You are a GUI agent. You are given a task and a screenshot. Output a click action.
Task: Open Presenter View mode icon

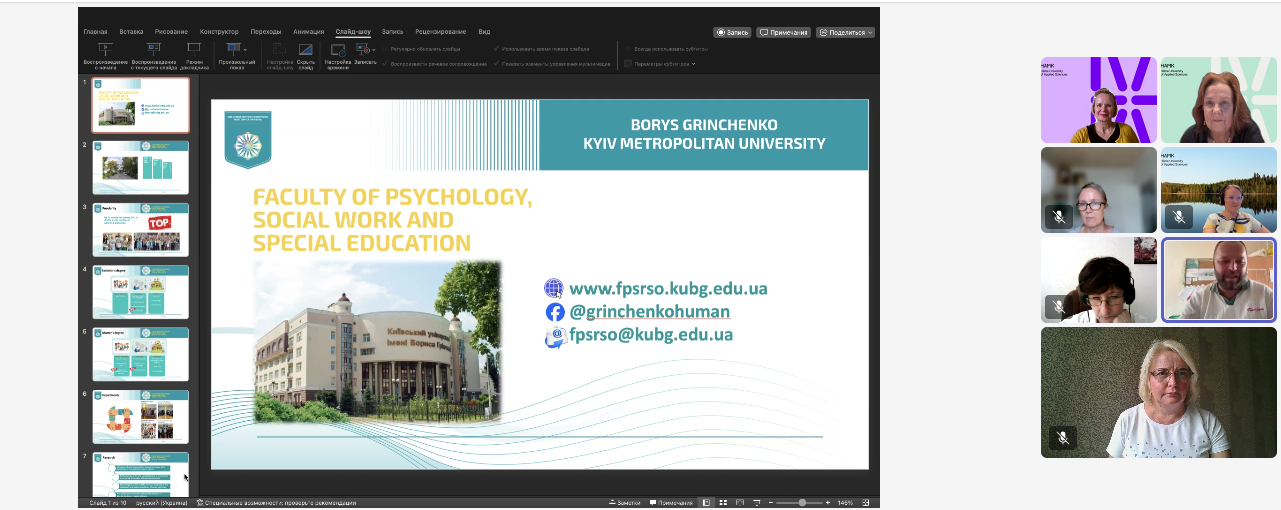click(194, 48)
